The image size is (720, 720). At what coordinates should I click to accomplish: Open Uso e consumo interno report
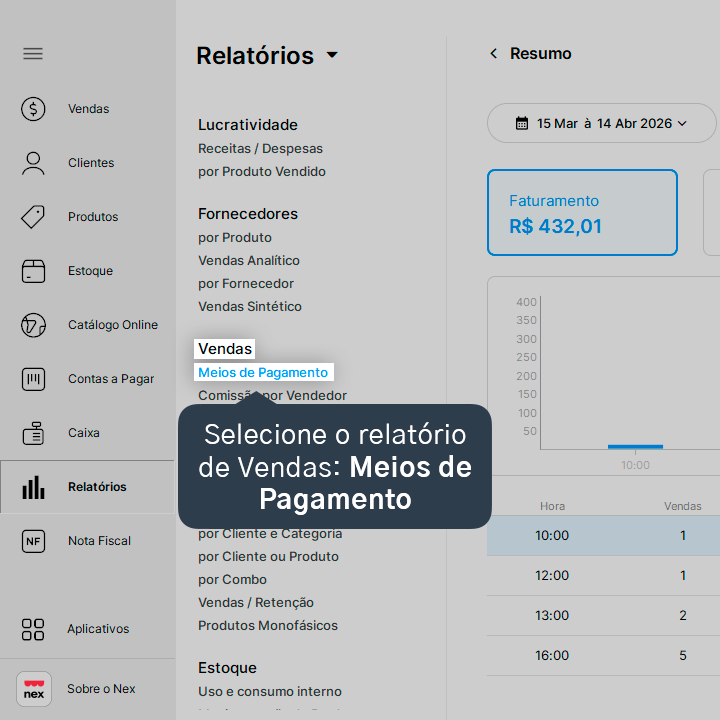[270, 692]
